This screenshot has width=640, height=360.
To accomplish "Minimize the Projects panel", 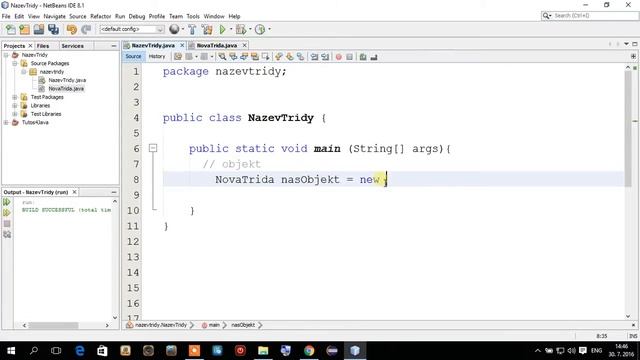I will coord(114,46).
